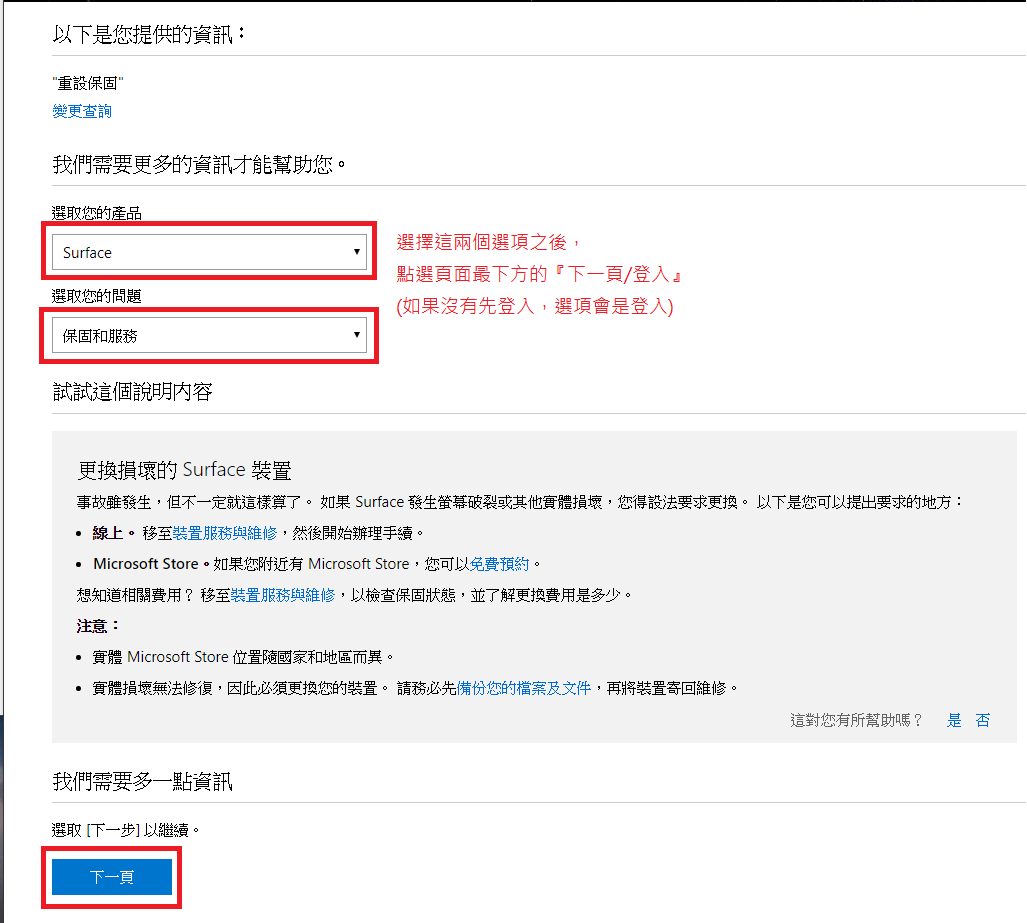Open the 免費預約 link
This screenshot has width=1027, height=923.
tap(499, 564)
